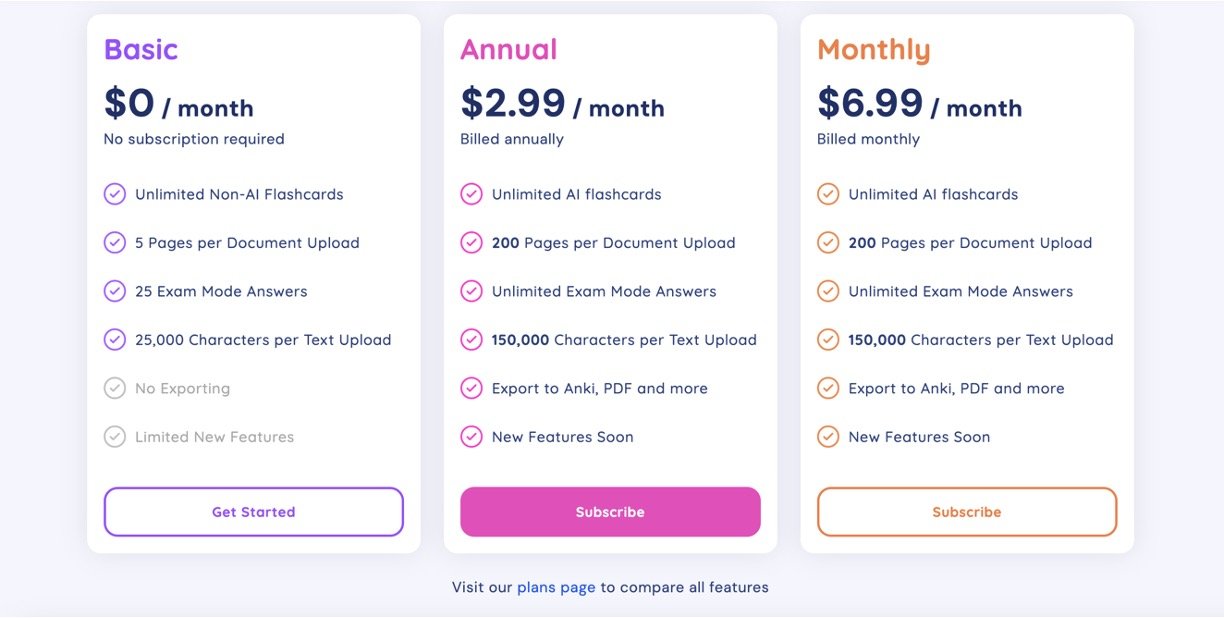This screenshot has height=618, width=1224.
Task: Click the Annual plan heading
Action: pos(508,49)
